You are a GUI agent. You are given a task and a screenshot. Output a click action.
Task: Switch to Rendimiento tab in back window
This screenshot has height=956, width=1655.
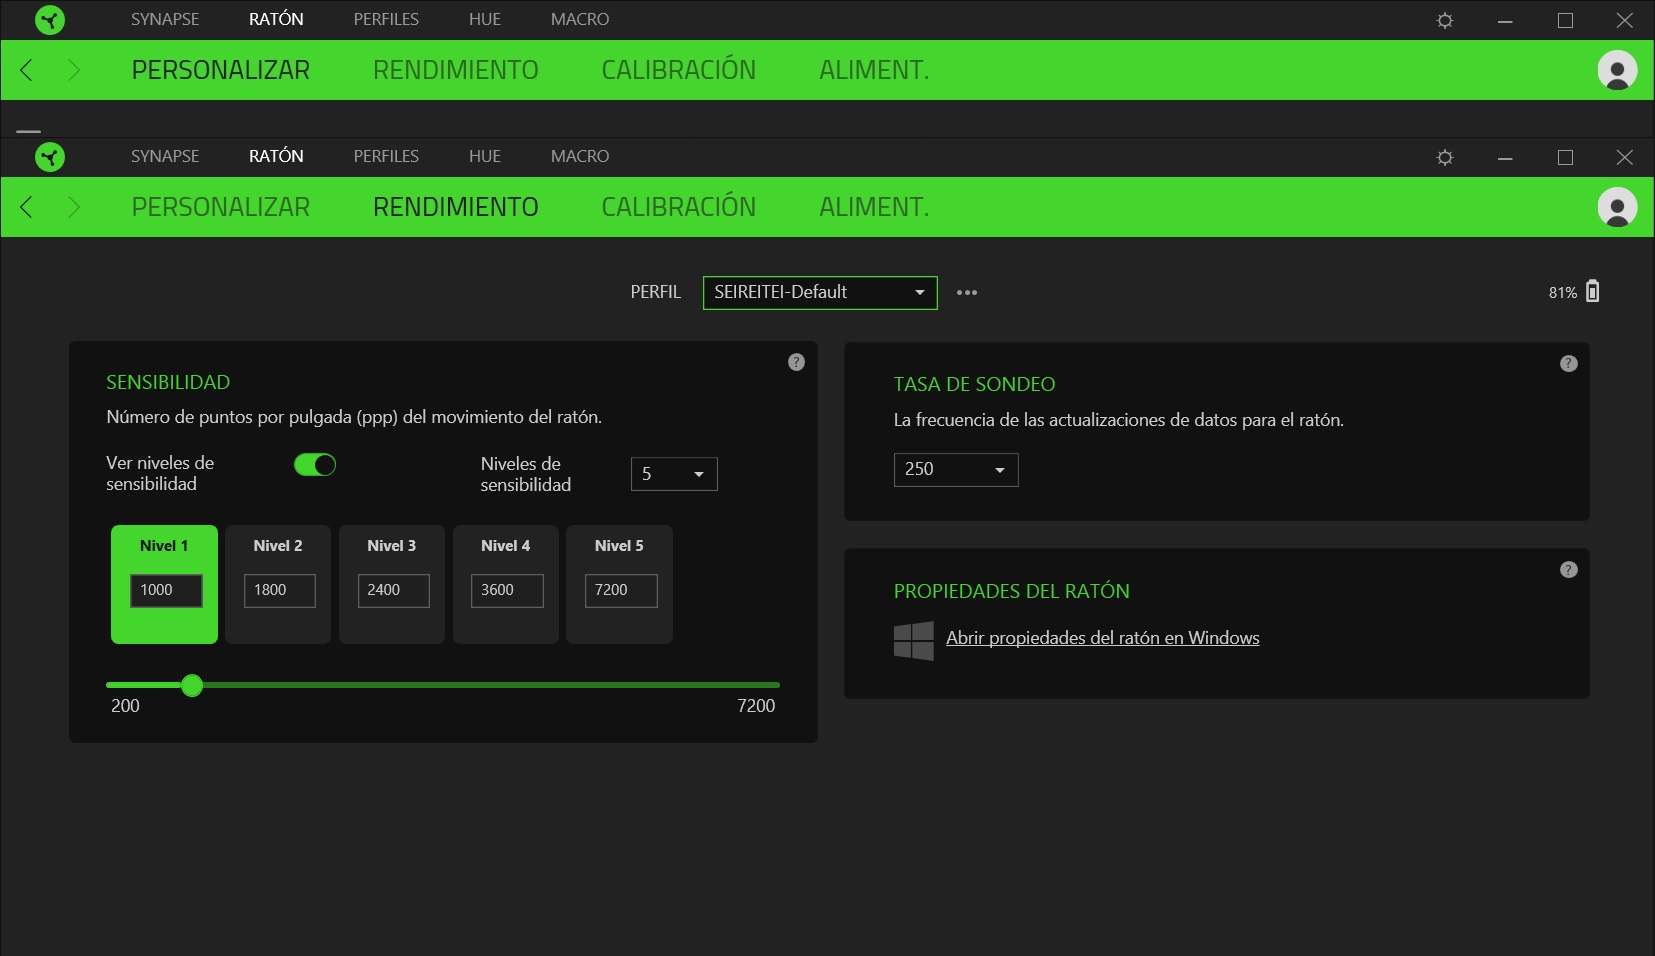point(456,70)
